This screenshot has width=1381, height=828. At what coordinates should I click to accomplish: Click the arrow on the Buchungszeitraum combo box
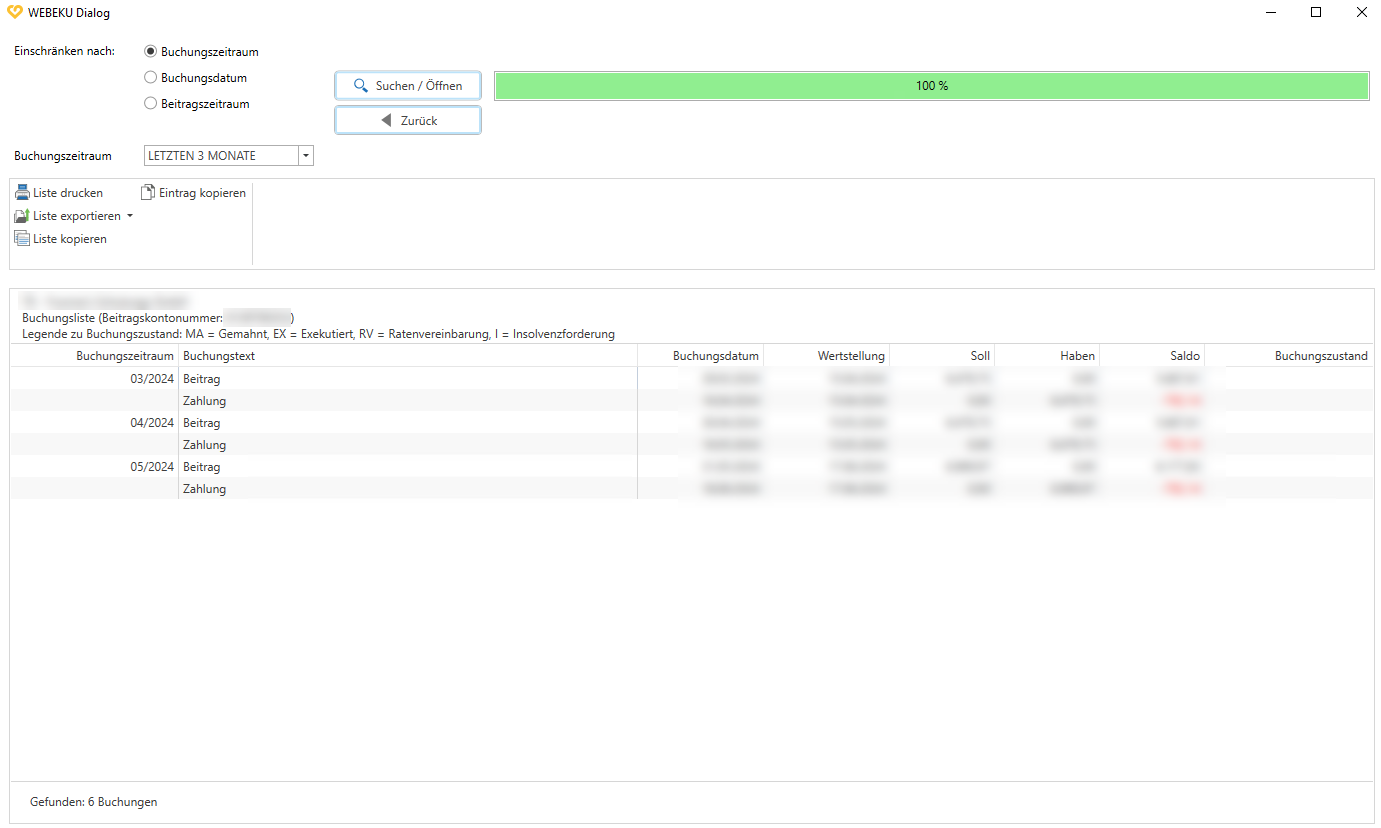(305, 155)
